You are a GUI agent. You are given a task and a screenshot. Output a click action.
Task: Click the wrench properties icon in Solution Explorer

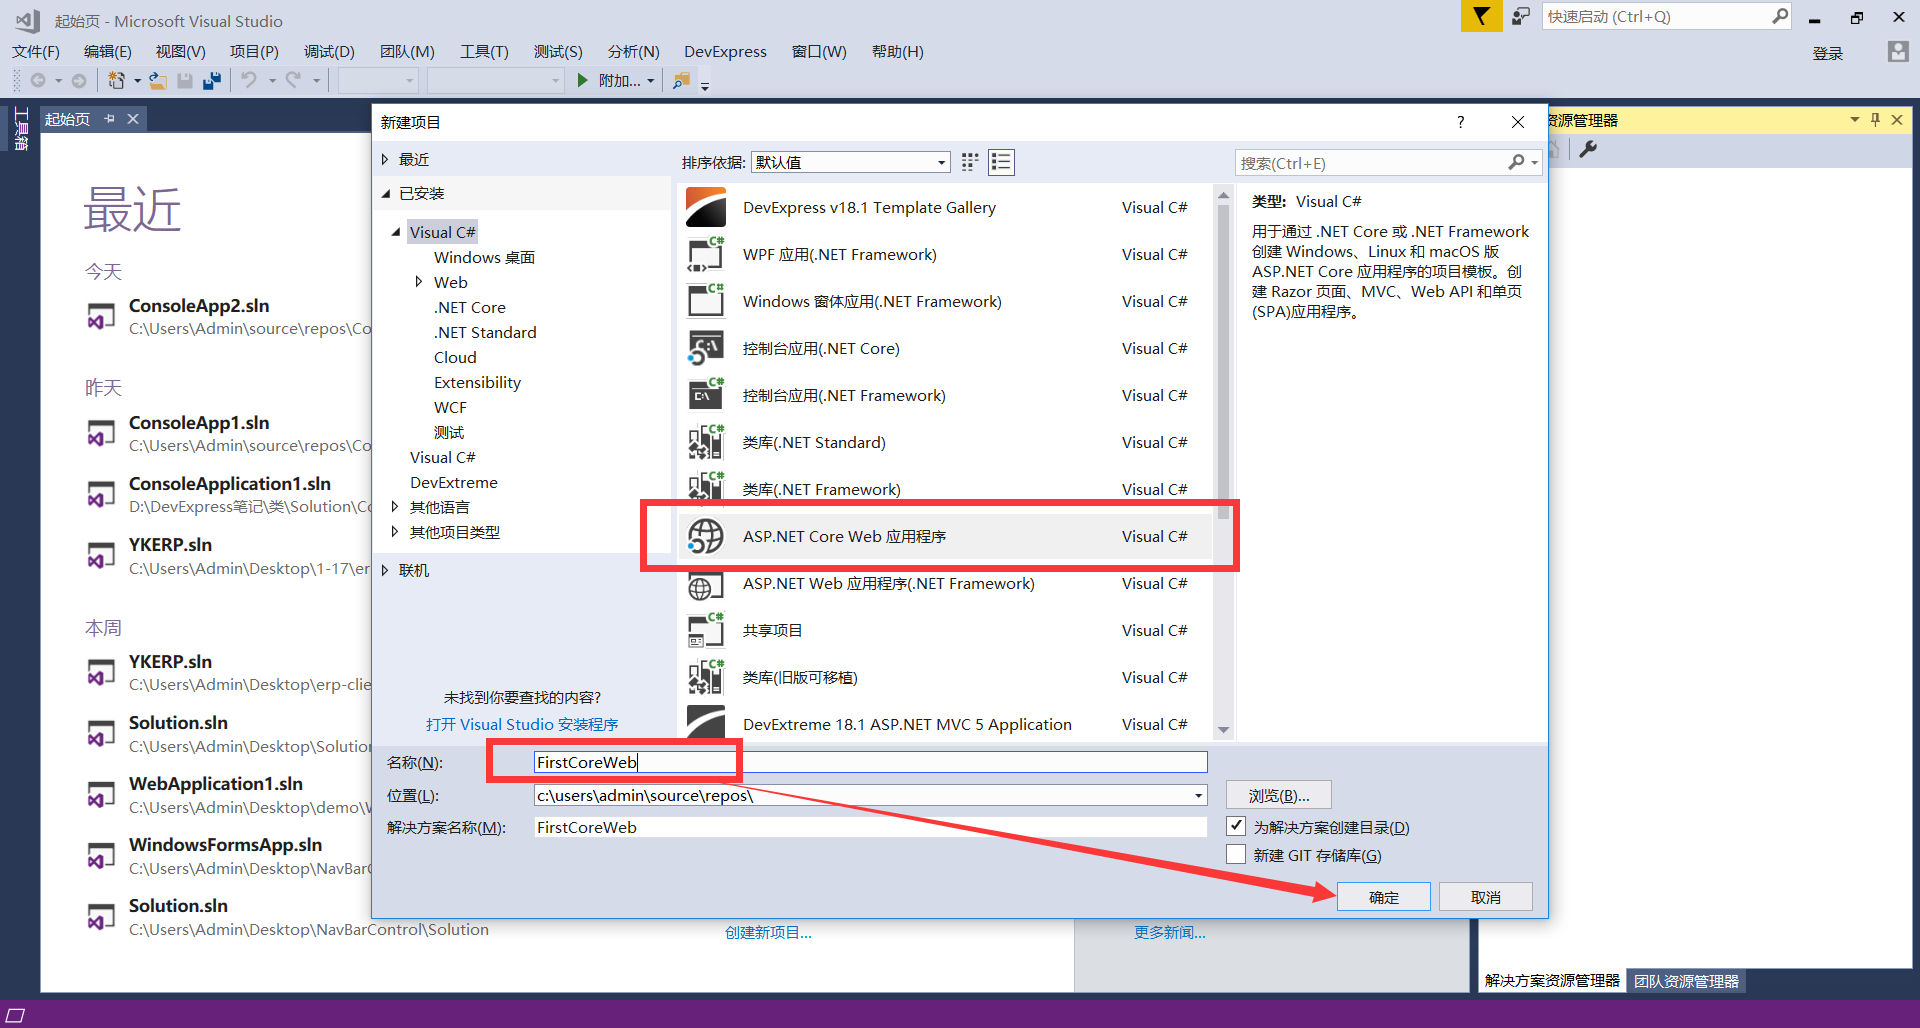[x=1588, y=149]
